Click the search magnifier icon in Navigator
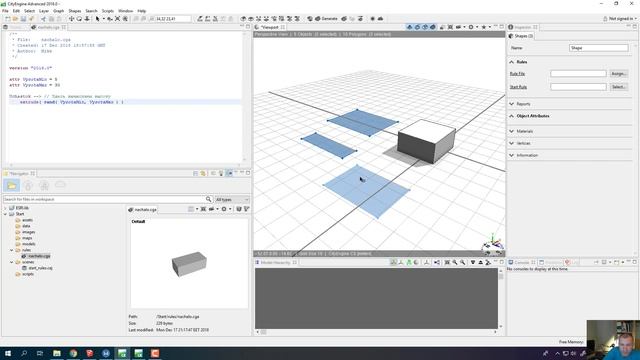 [x=208, y=199]
